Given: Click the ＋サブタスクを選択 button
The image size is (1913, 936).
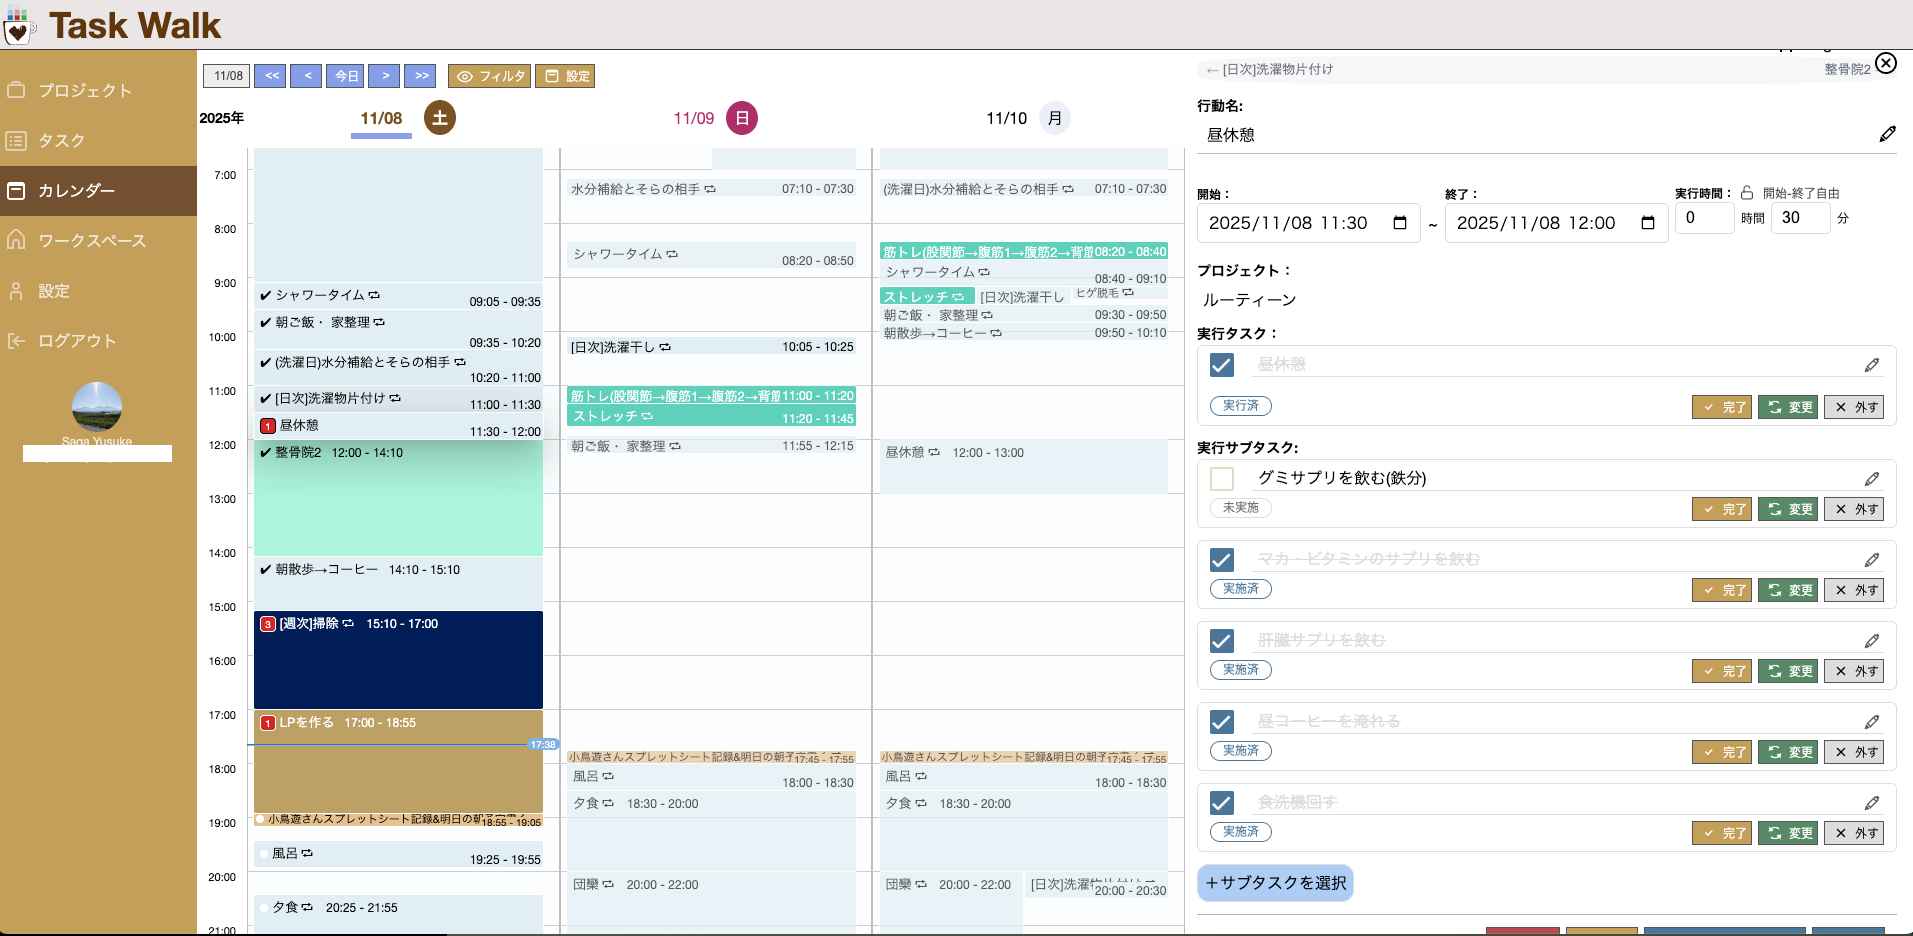Looking at the screenshot, I should (x=1275, y=883).
